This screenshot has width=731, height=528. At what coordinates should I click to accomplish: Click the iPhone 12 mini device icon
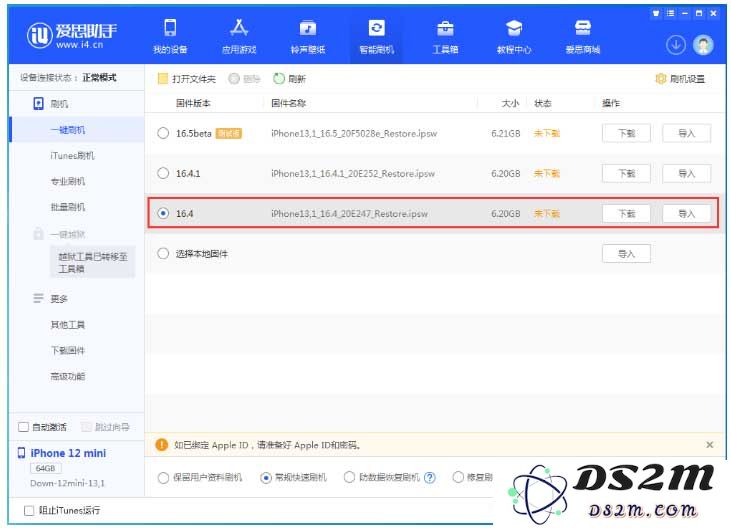[x=21, y=453]
